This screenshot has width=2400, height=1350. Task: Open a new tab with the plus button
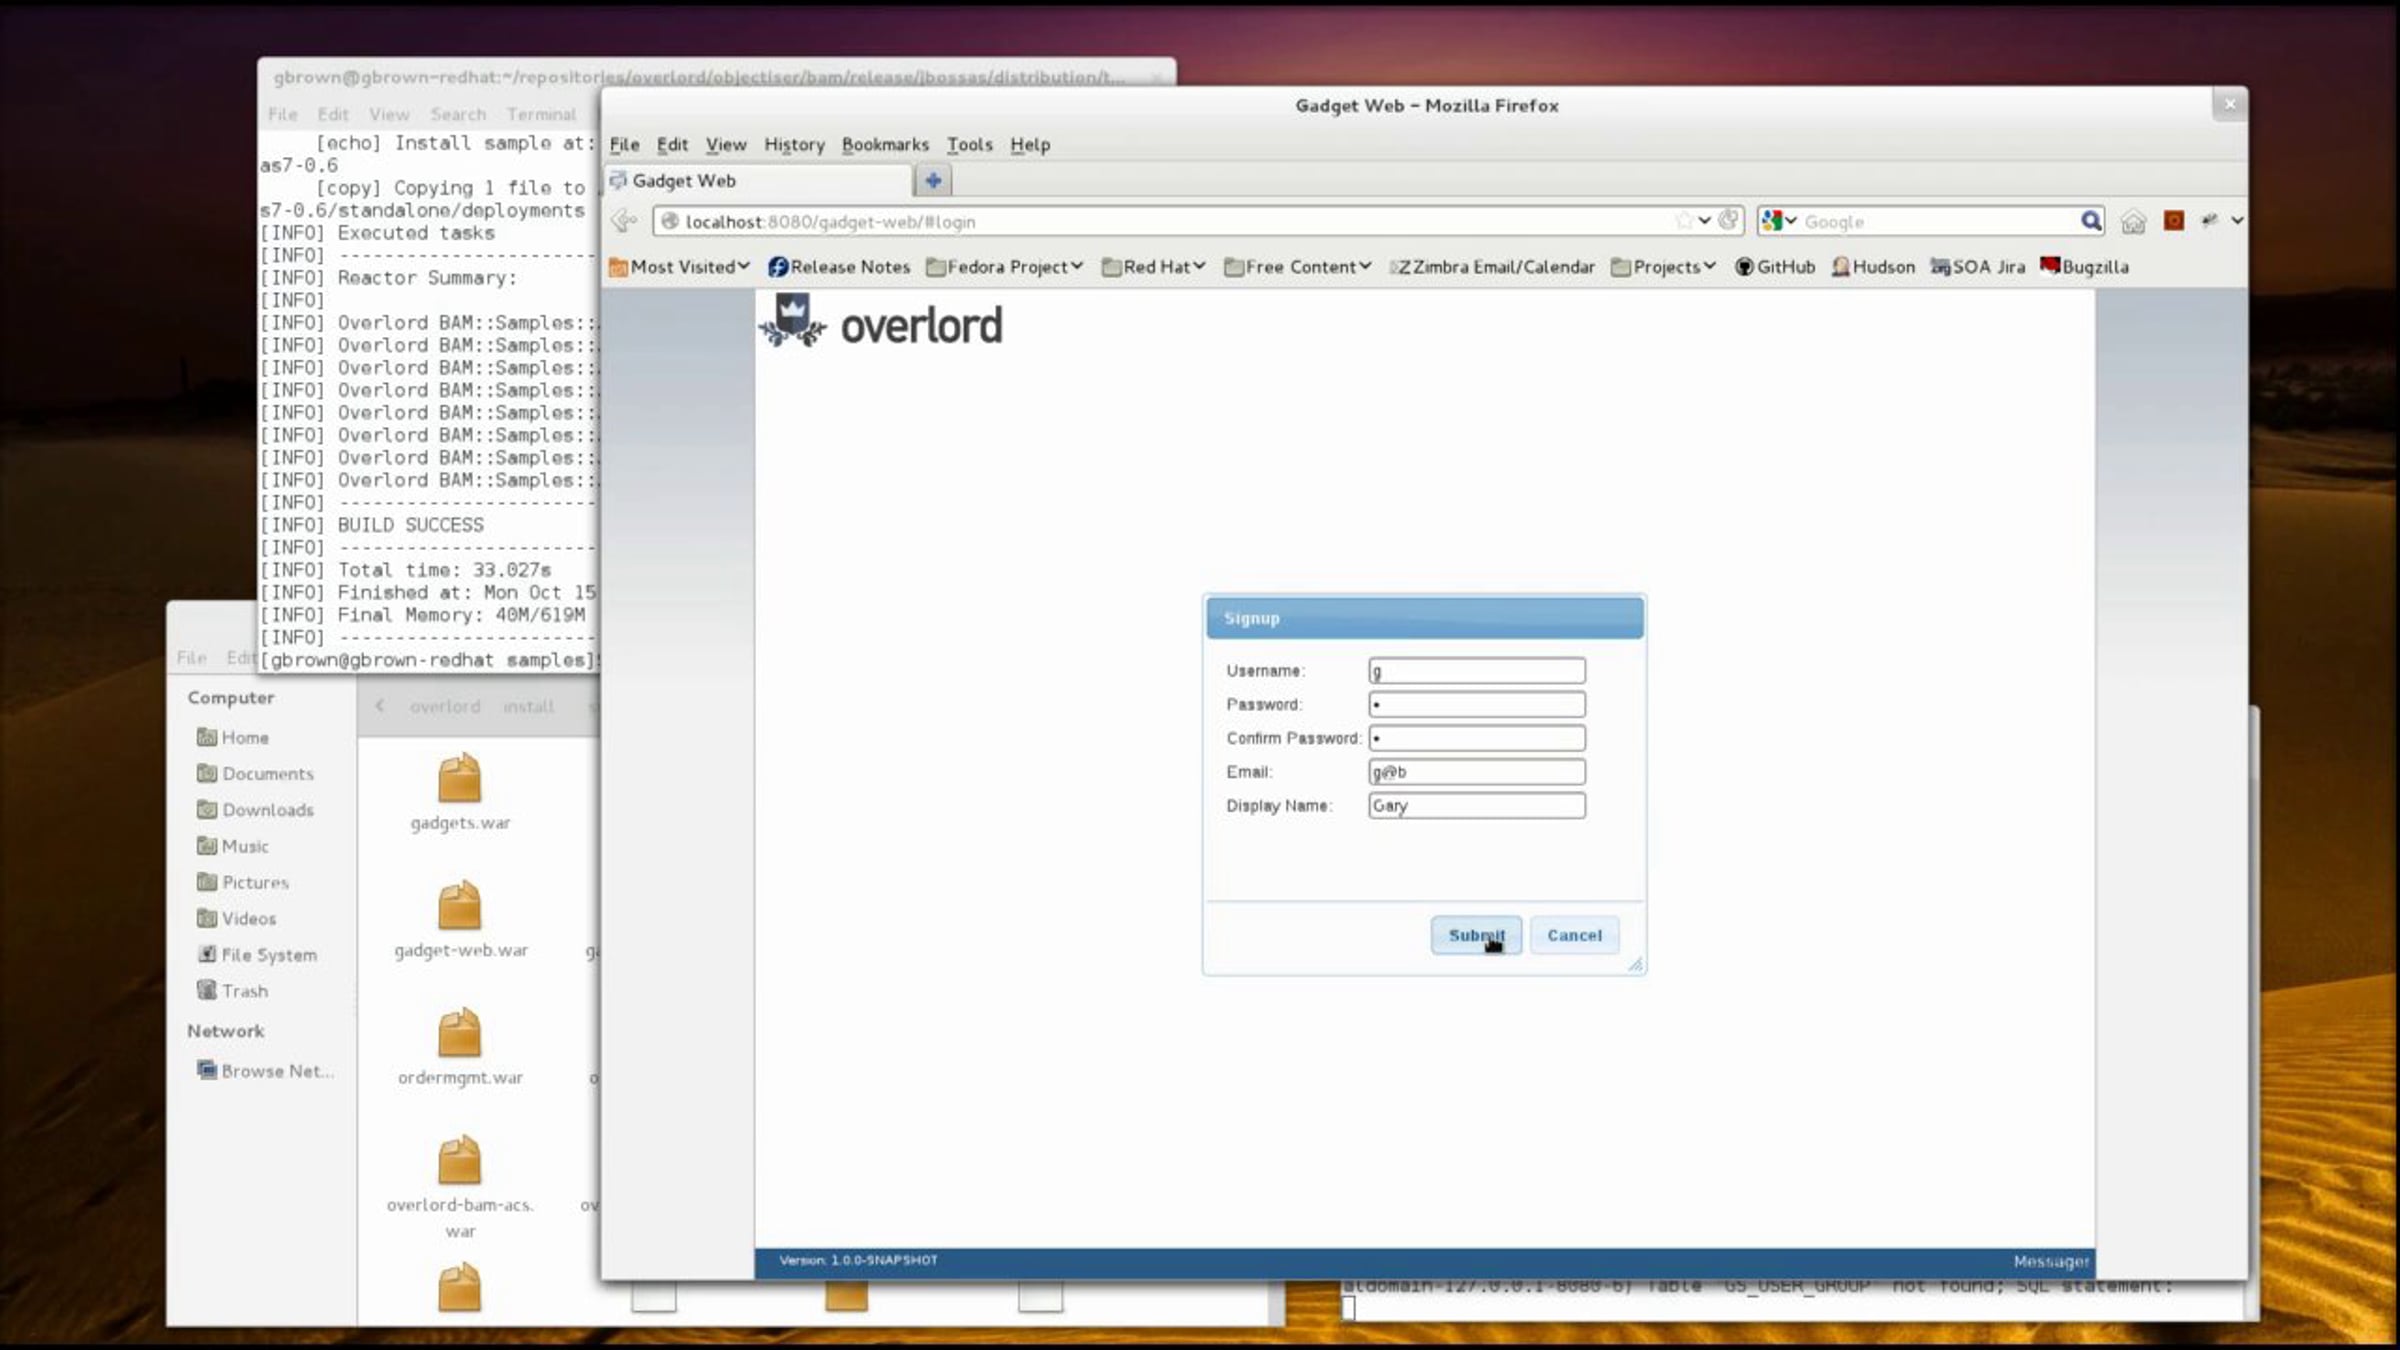(933, 181)
